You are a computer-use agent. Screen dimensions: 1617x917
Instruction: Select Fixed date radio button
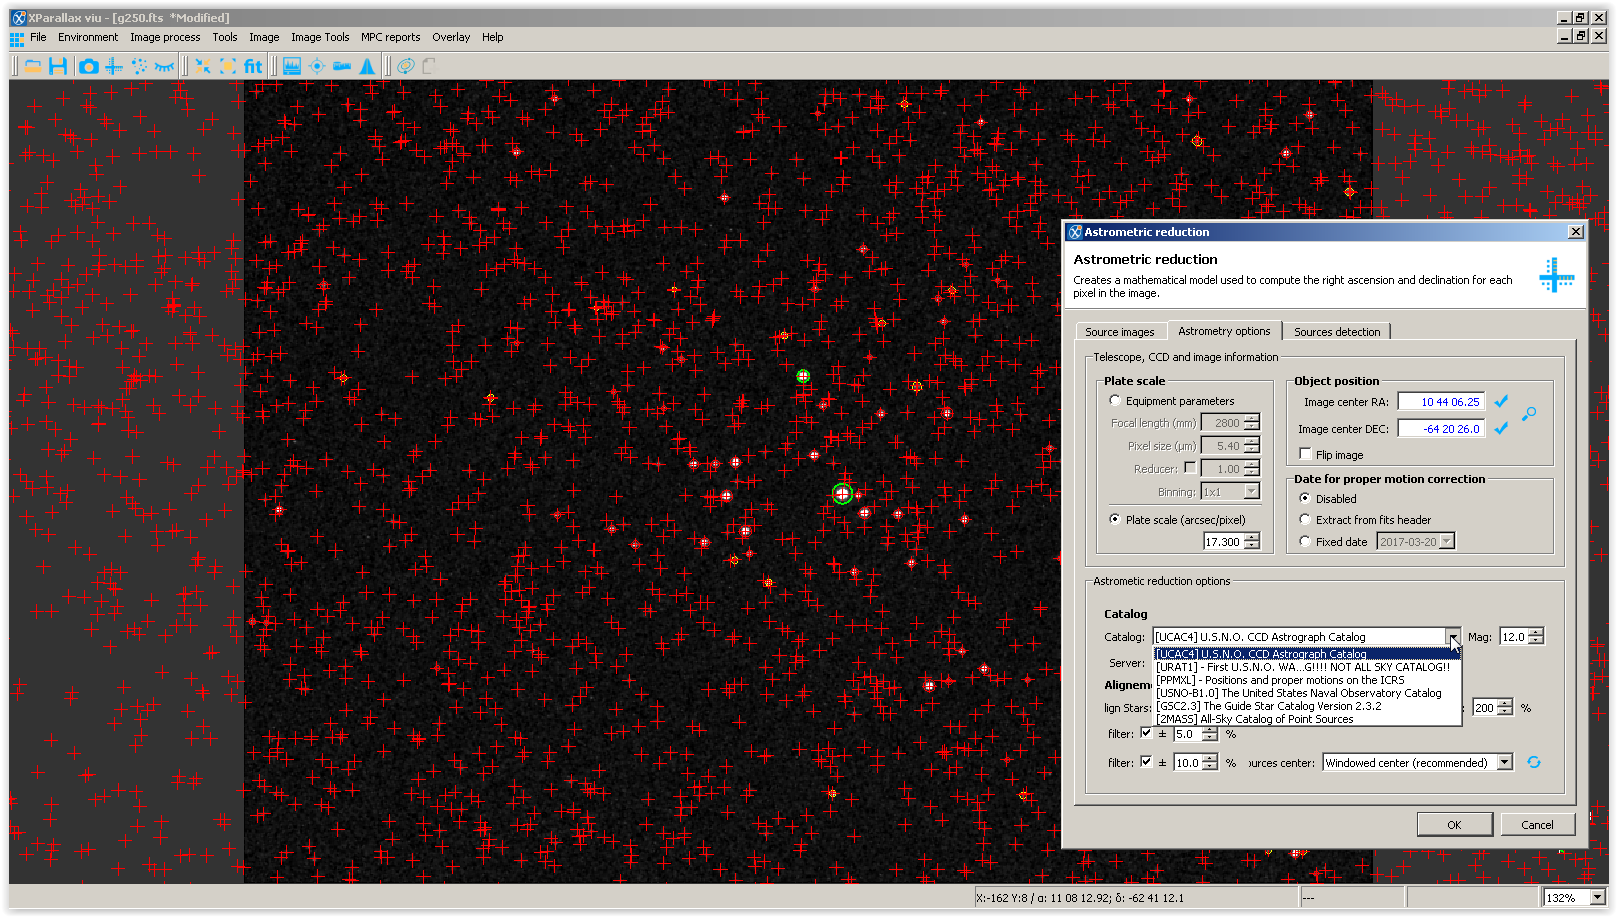pos(1305,541)
